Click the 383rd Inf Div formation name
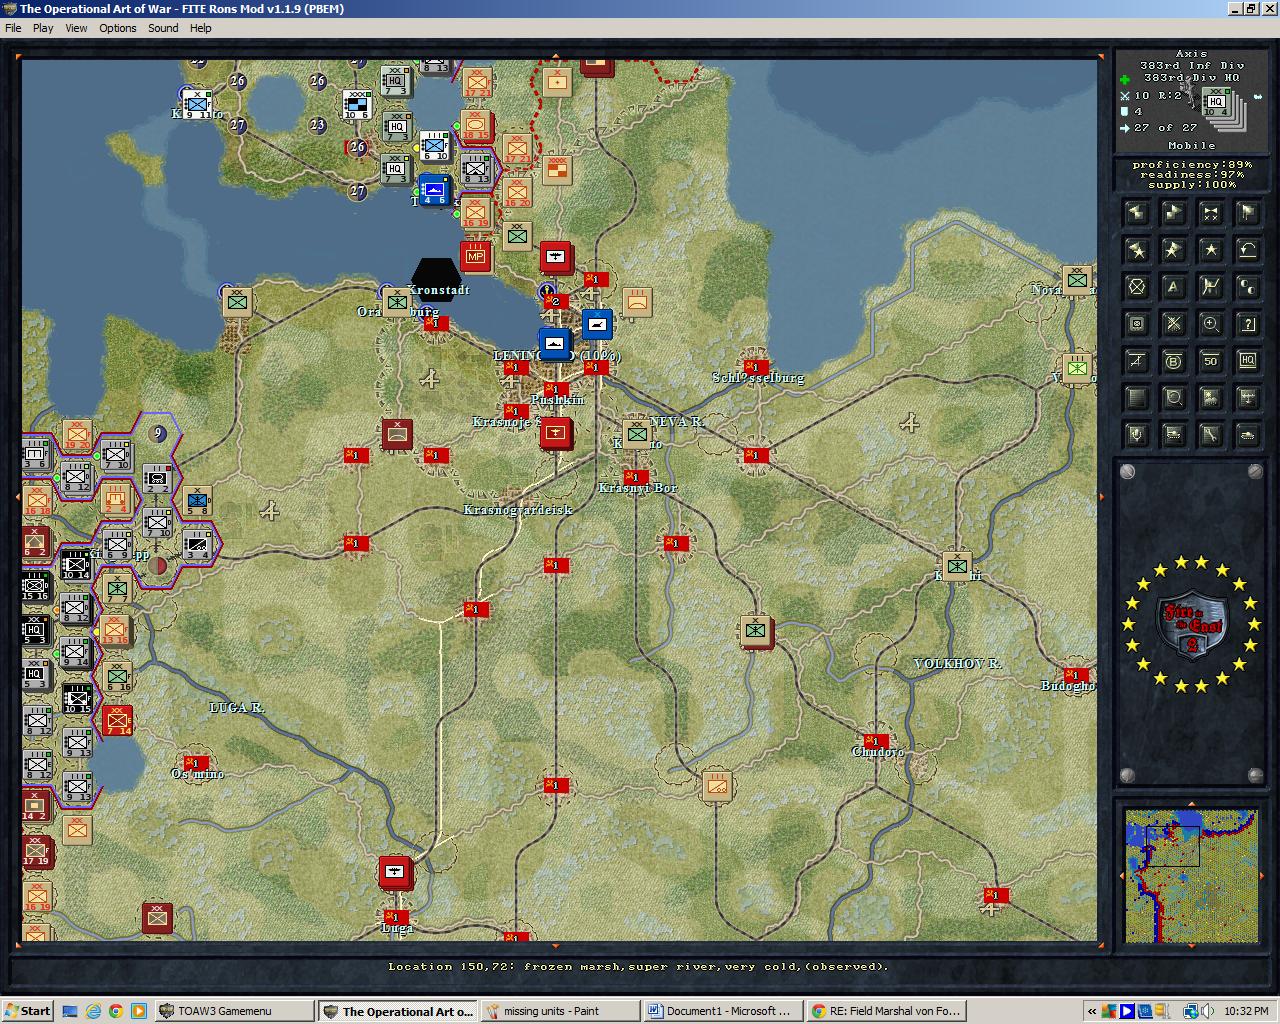1280x1024 pixels. click(1191, 66)
